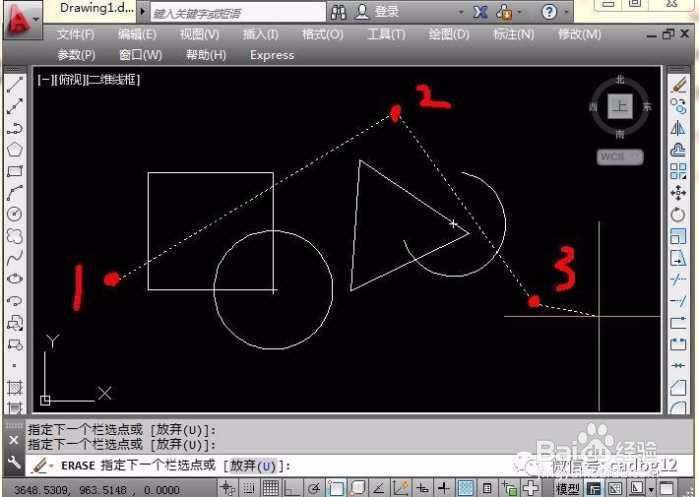
Task: Click the top face 上 of ViewCube
Action: pyautogui.click(x=620, y=107)
